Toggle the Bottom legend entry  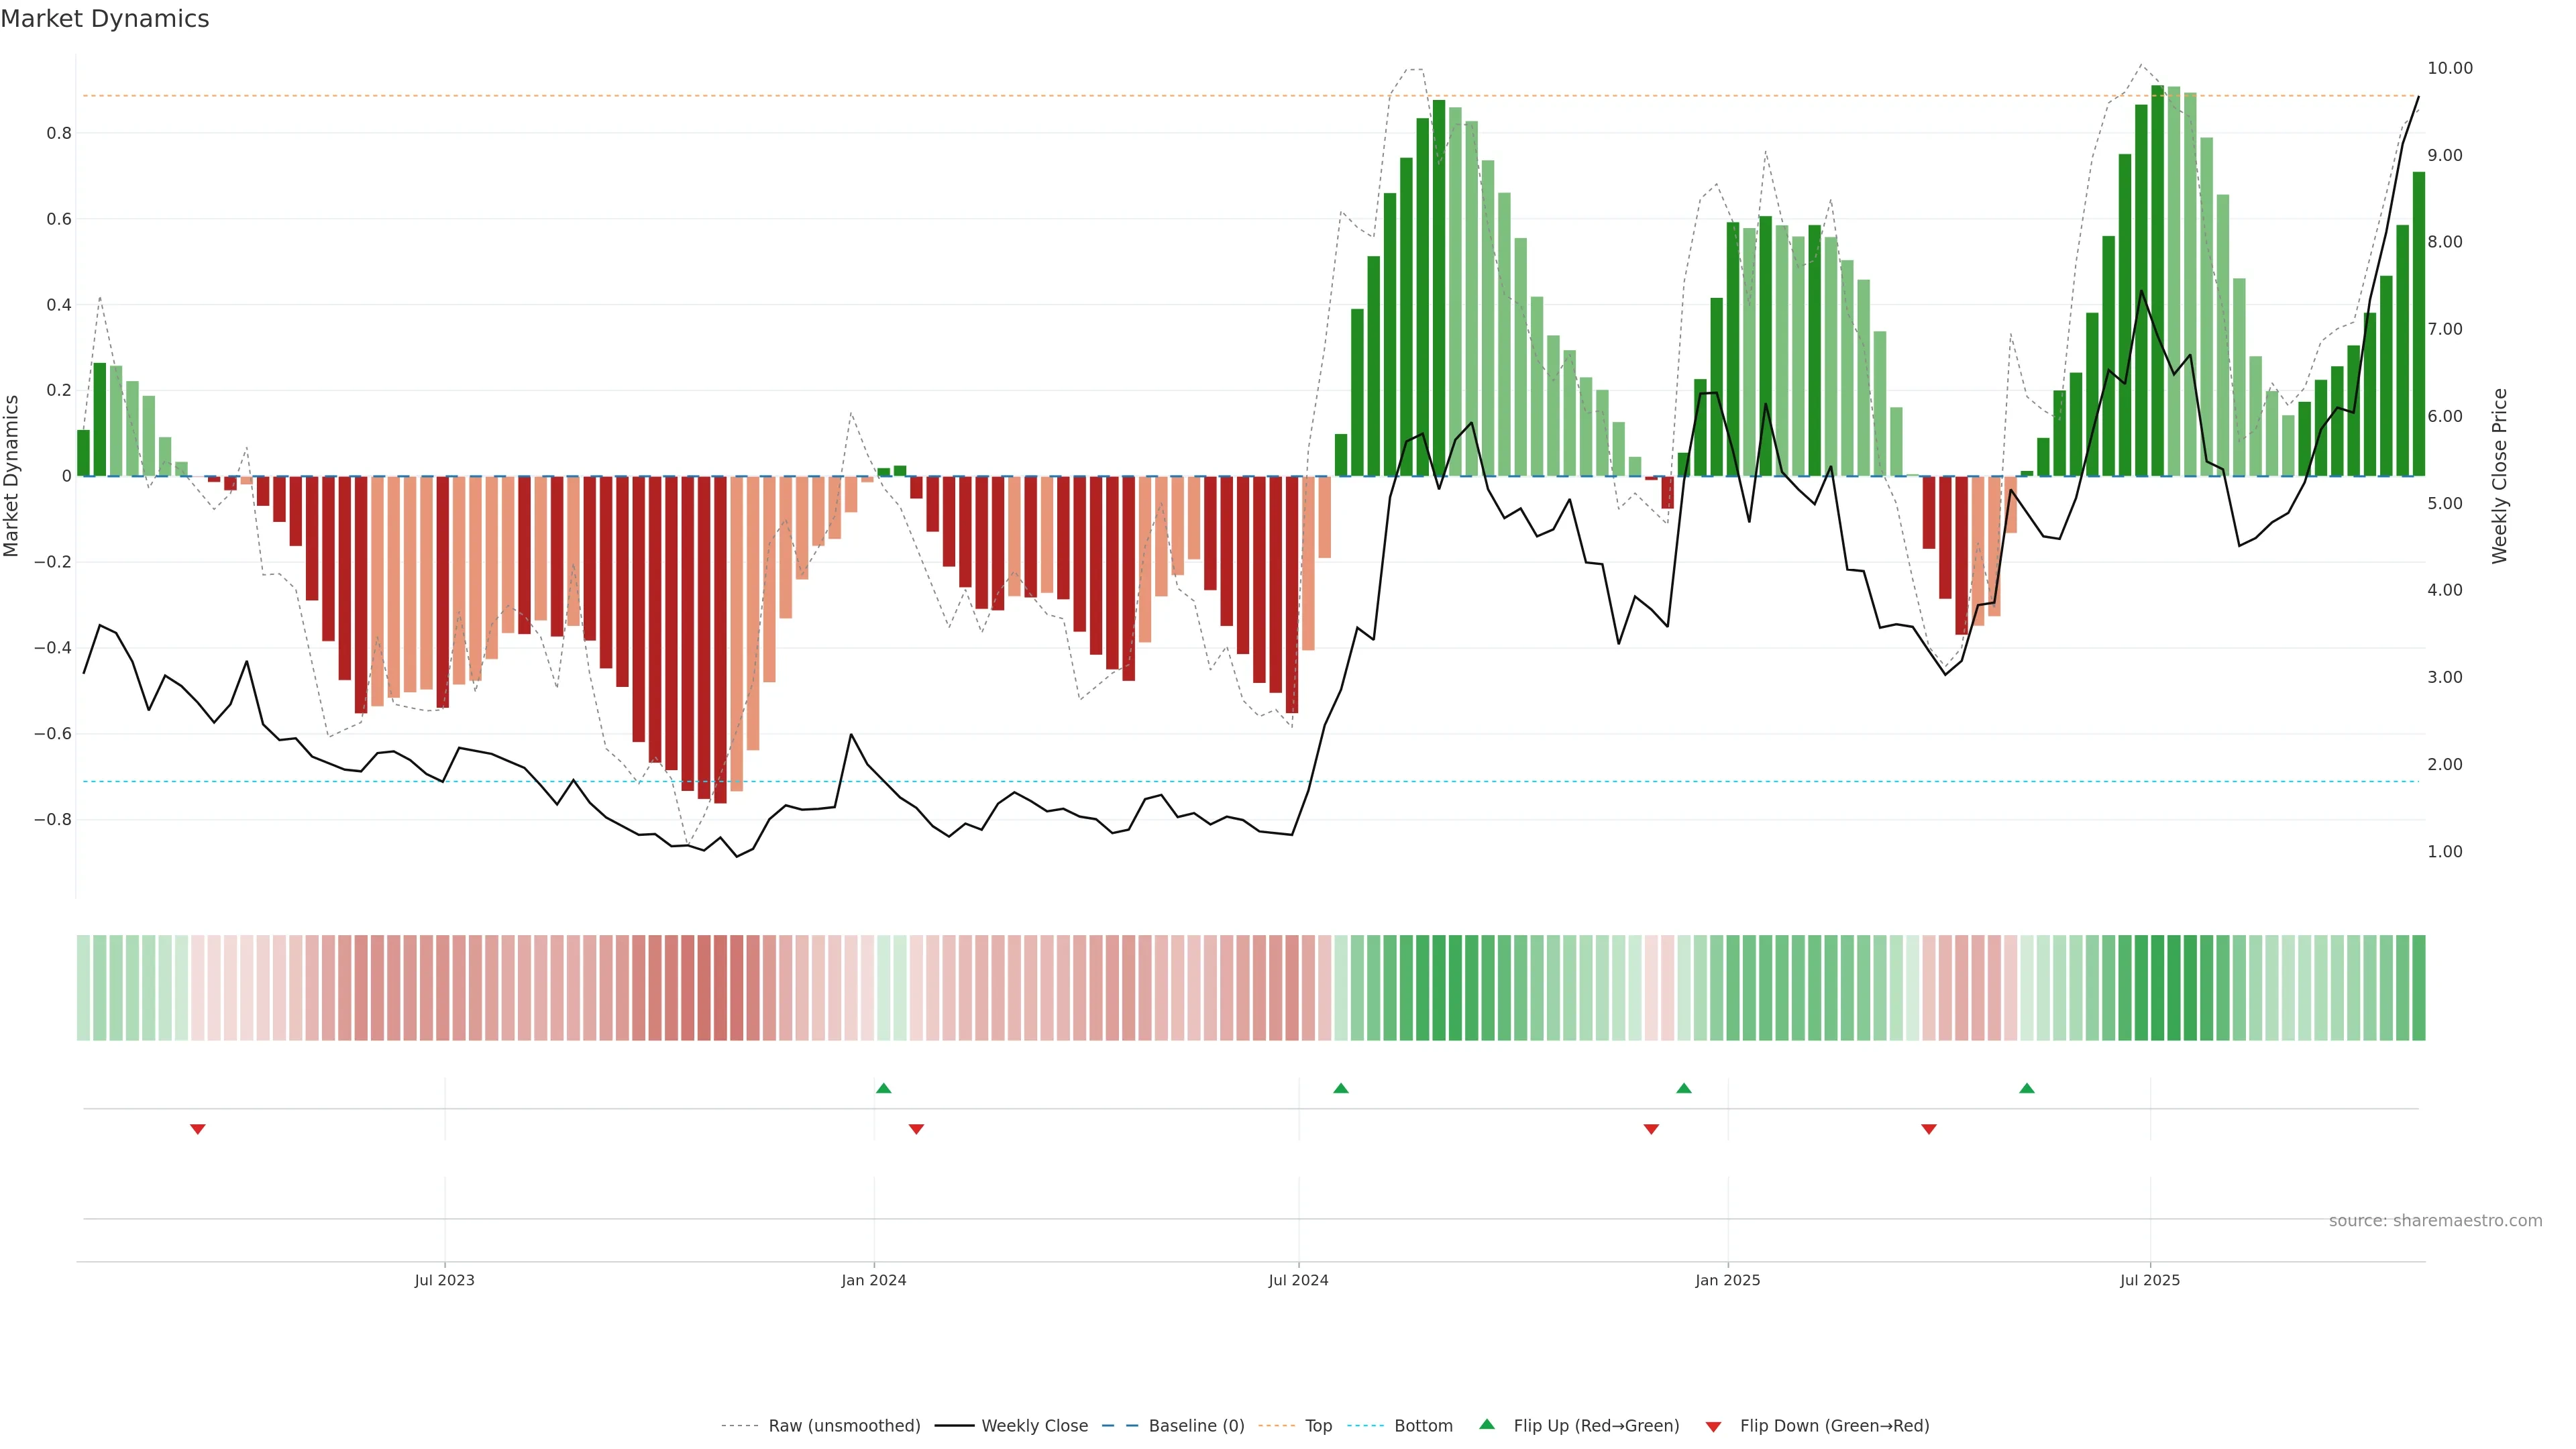click(1423, 1426)
